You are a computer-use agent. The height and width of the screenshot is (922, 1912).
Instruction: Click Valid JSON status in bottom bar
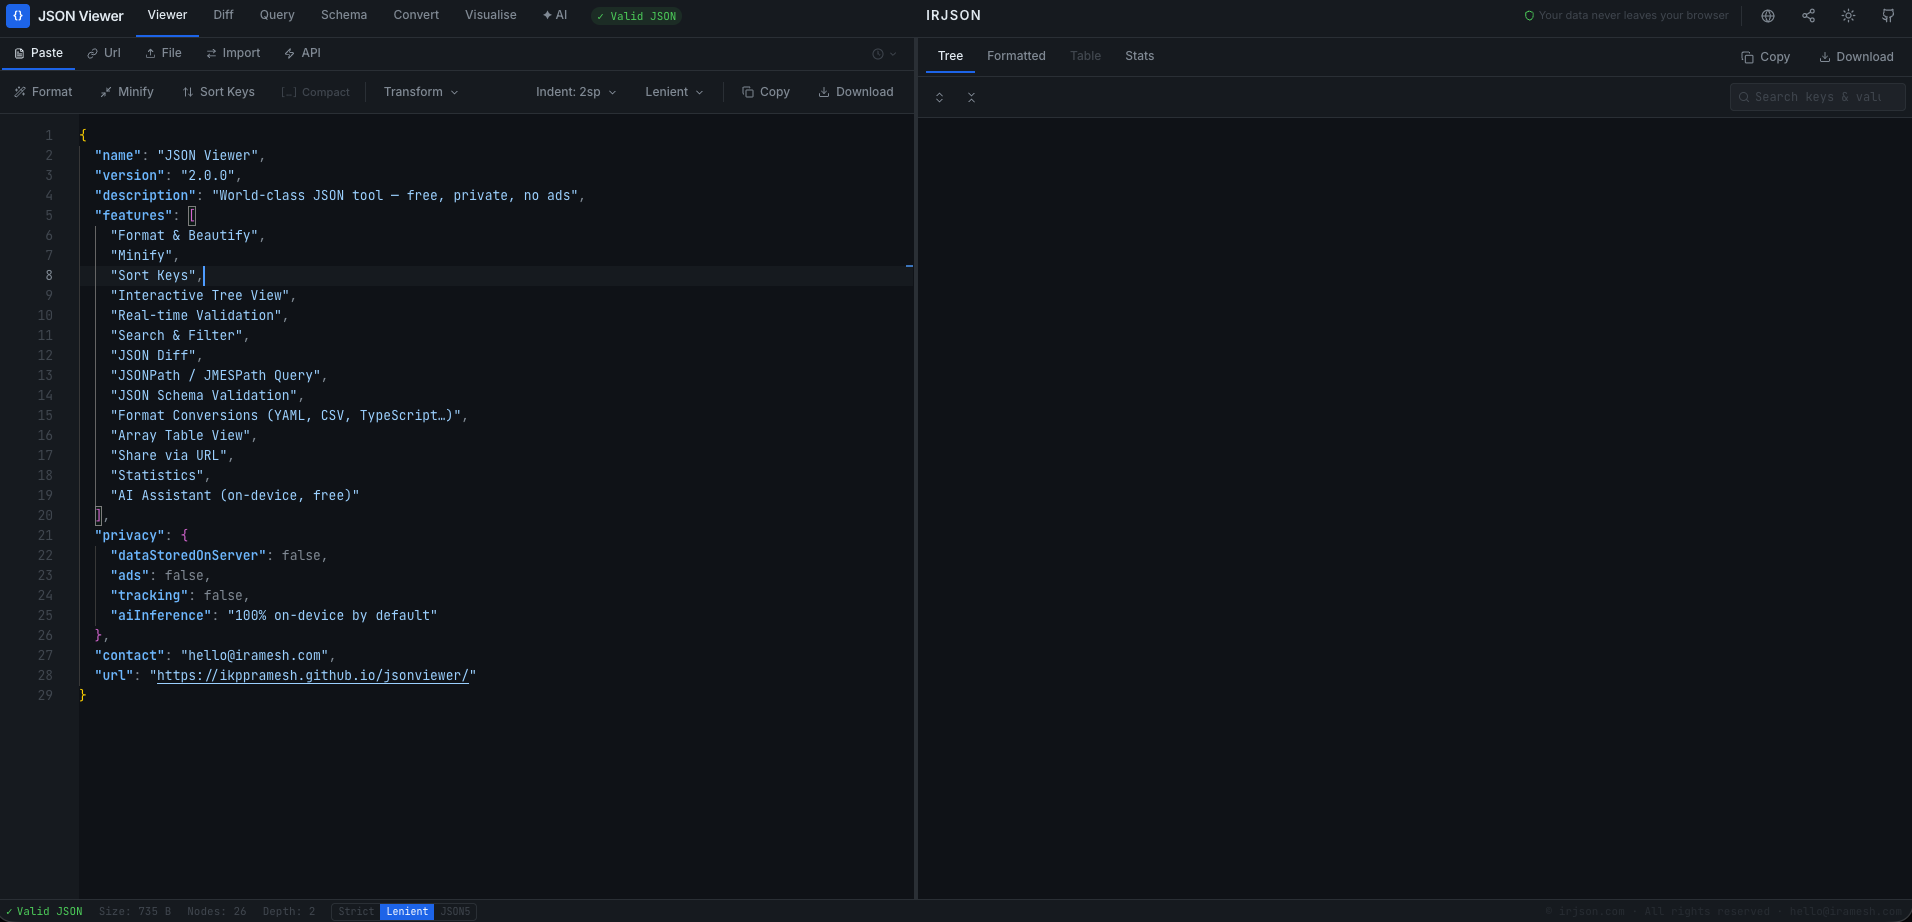point(44,912)
